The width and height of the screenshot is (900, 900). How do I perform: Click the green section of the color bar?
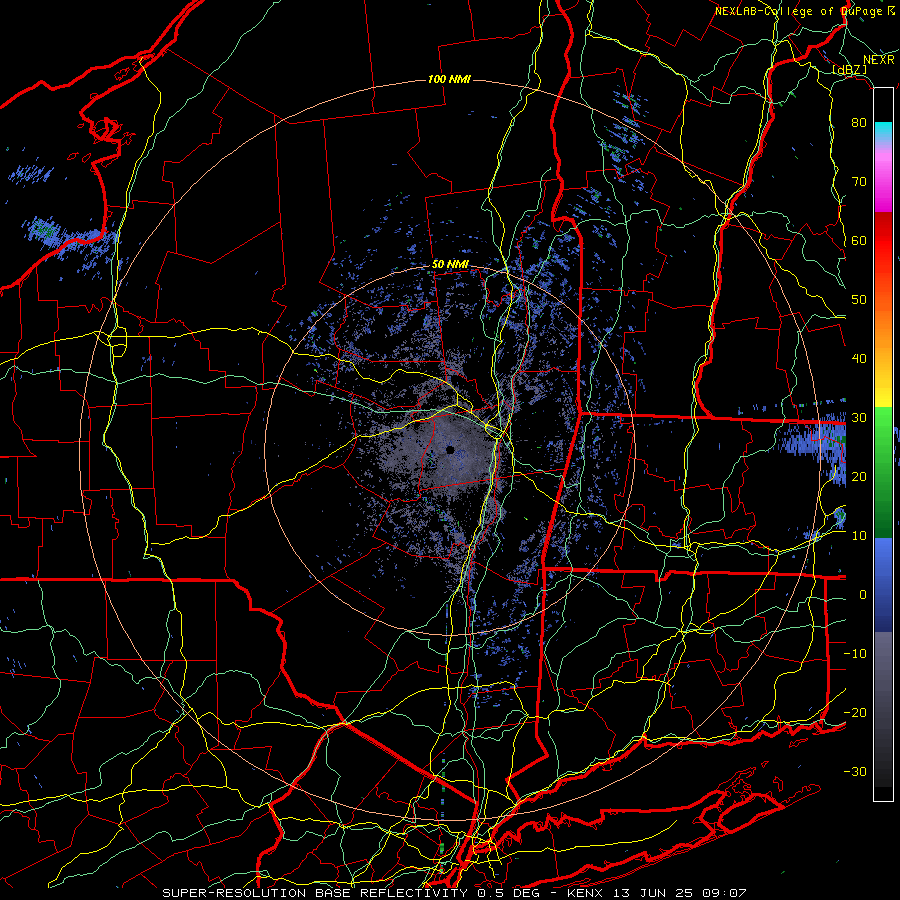point(883,471)
